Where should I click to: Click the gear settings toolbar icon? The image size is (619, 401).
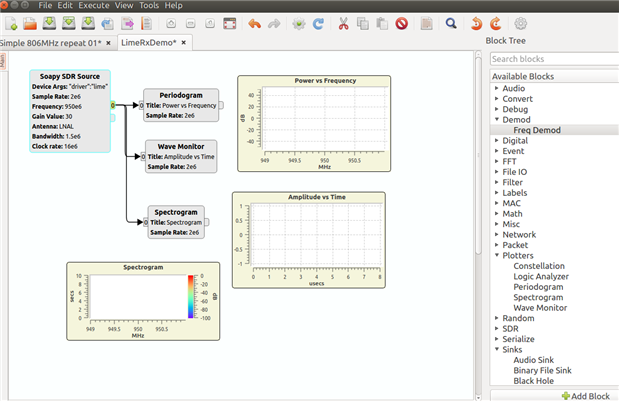coord(520,23)
